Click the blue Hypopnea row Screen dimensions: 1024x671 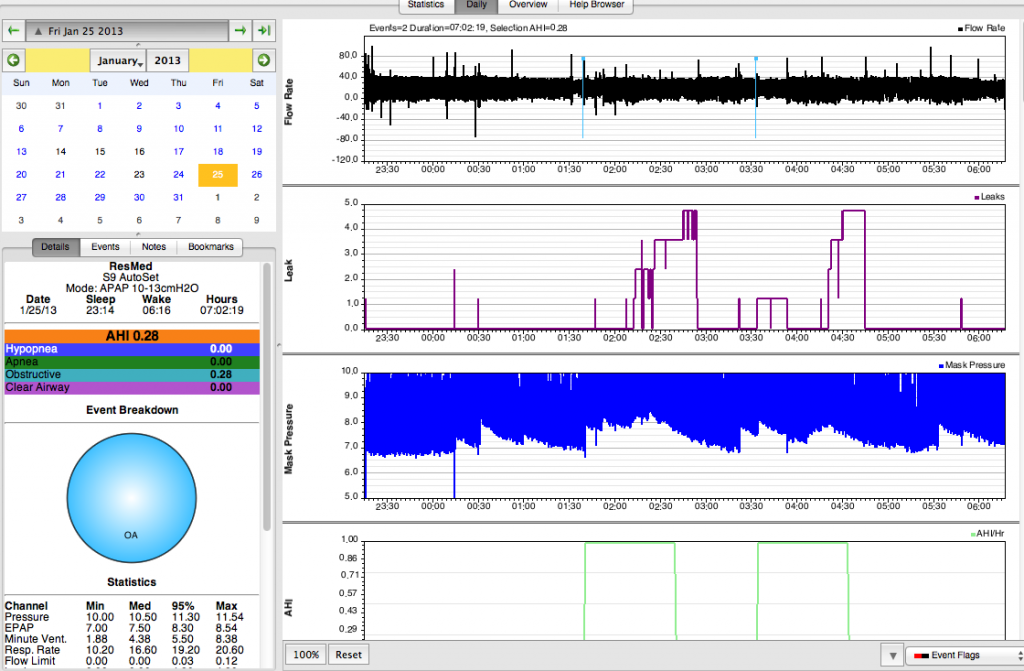pyautogui.click(x=132, y=349)
